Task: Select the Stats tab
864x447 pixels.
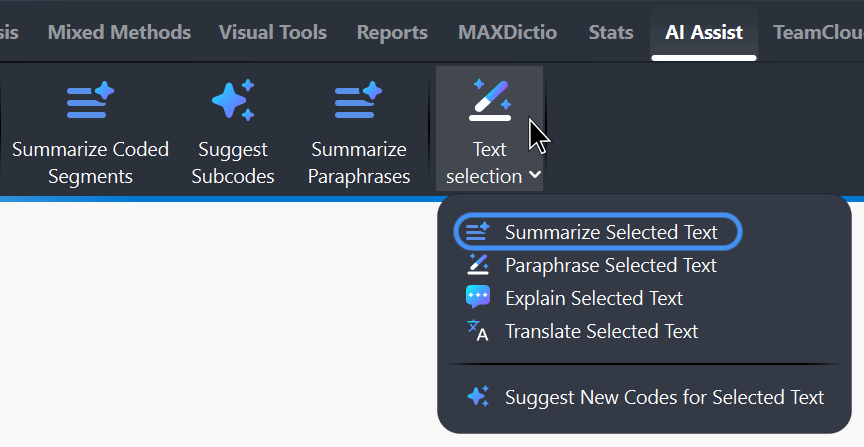Action: coord(611,32)
